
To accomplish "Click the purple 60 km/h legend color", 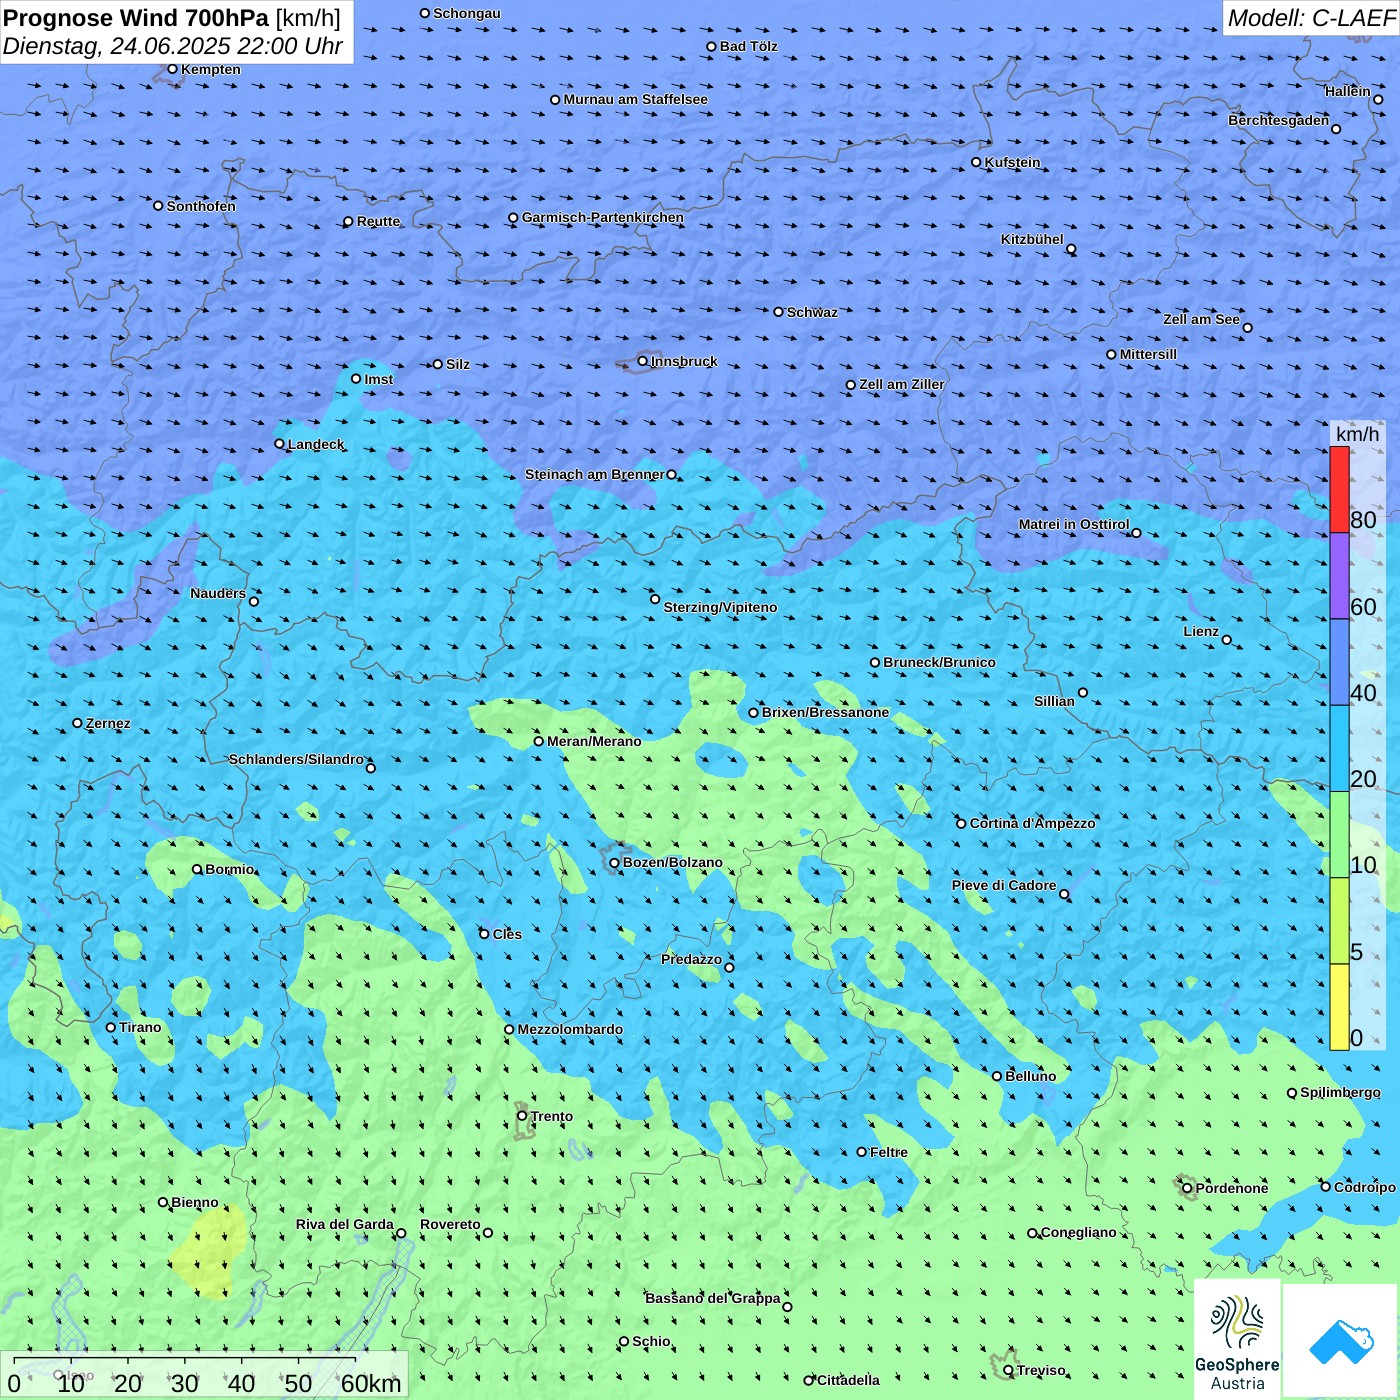I will [1339, 576].
